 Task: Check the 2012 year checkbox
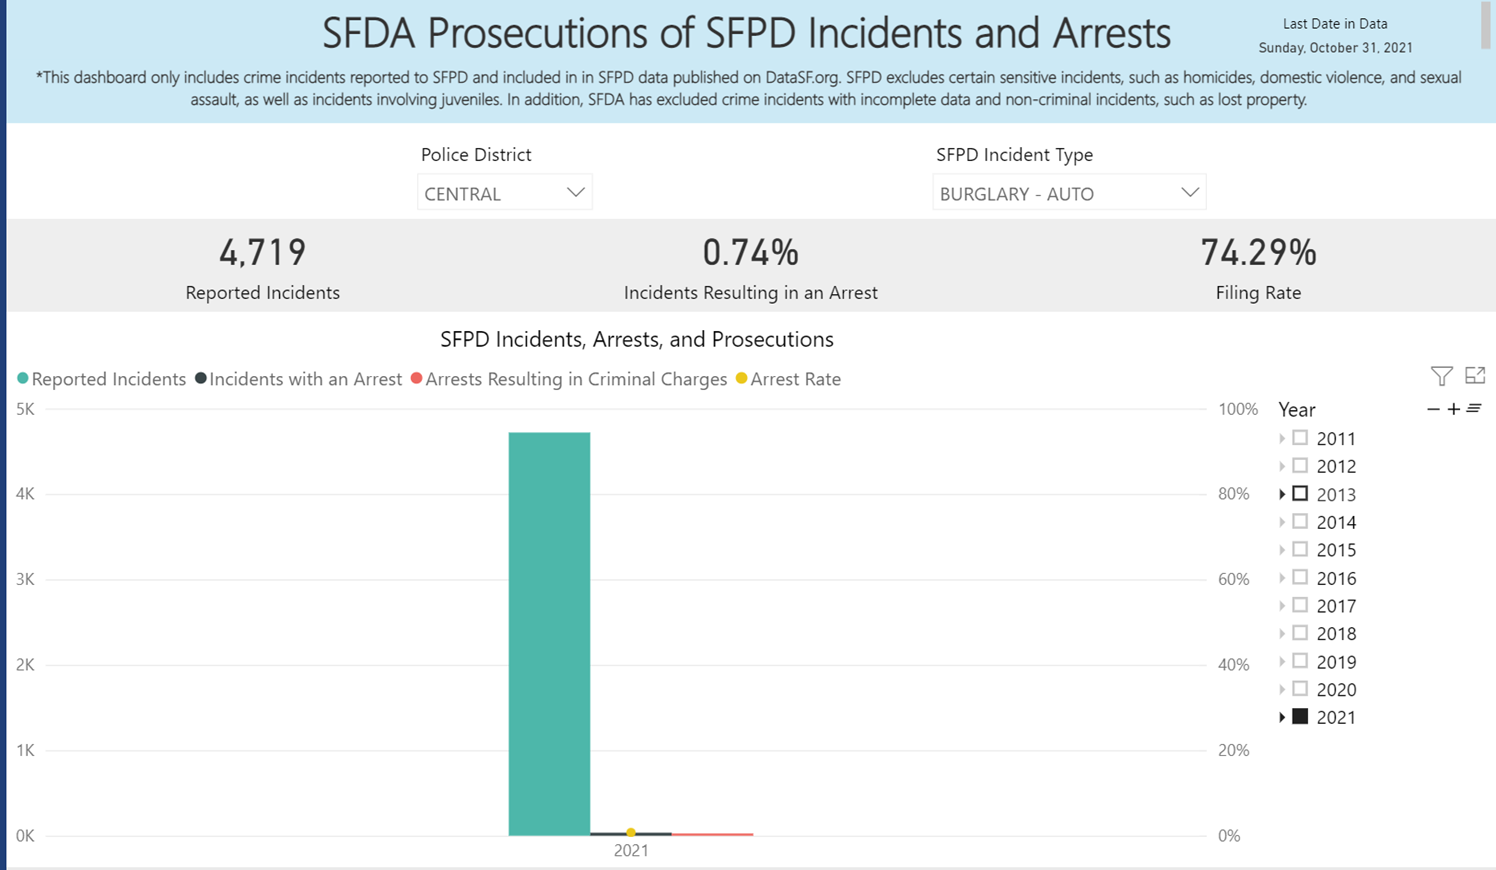point(1300,465)
